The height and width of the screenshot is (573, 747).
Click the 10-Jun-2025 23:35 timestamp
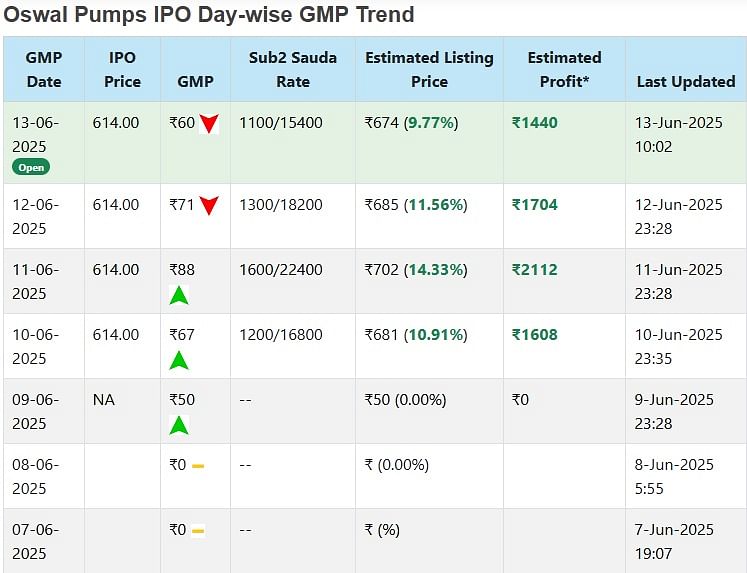click(x=678, y=346)
